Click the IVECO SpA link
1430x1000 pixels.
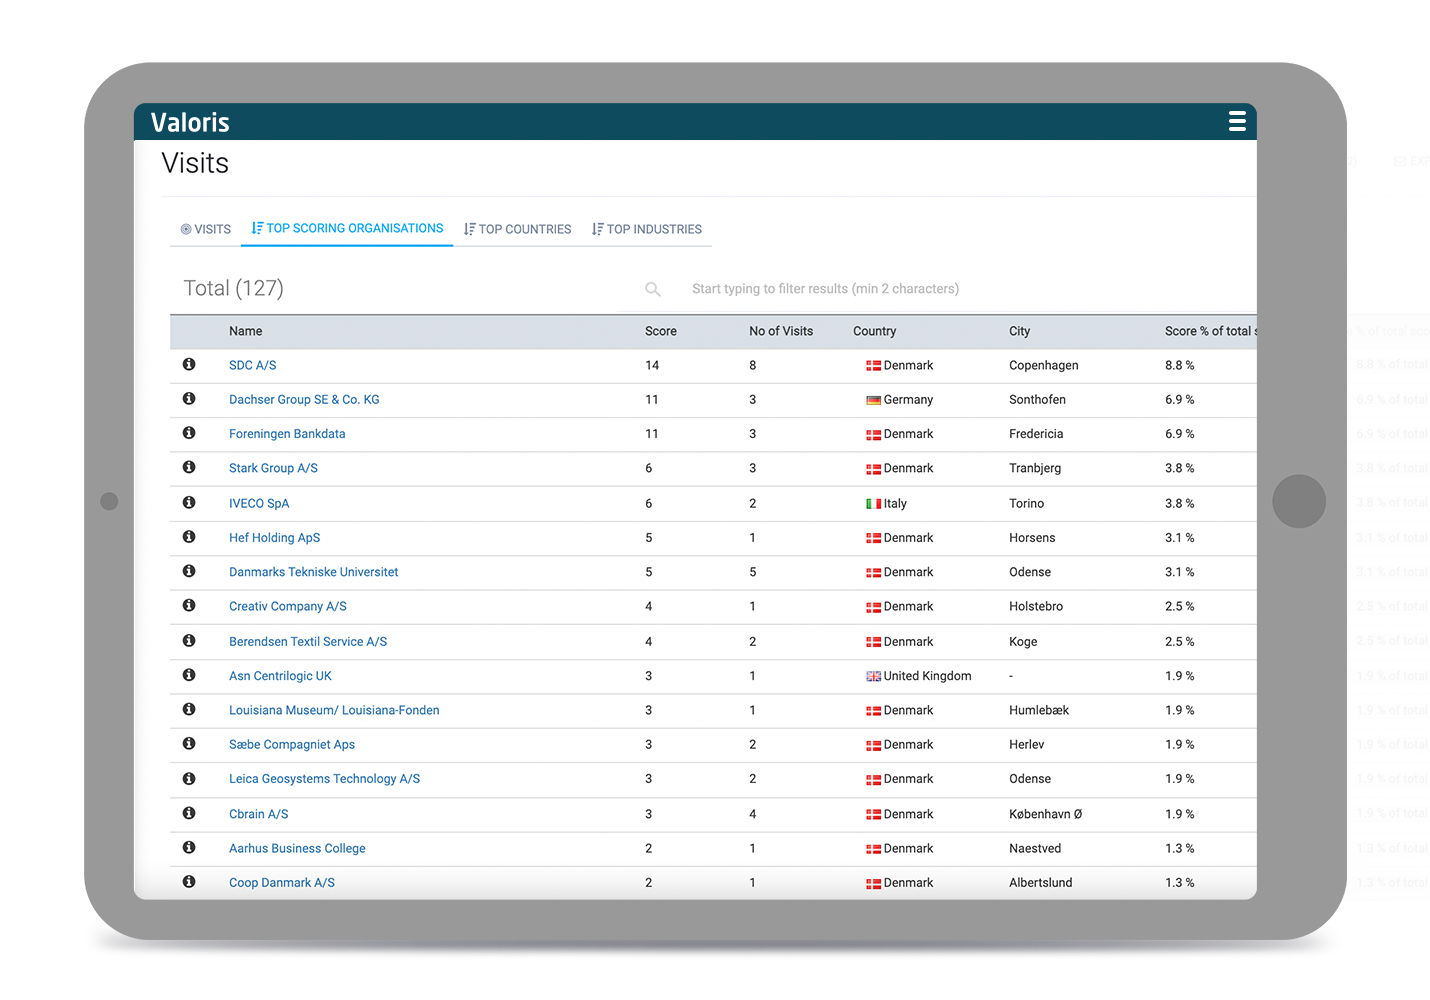tap(259, 503)
